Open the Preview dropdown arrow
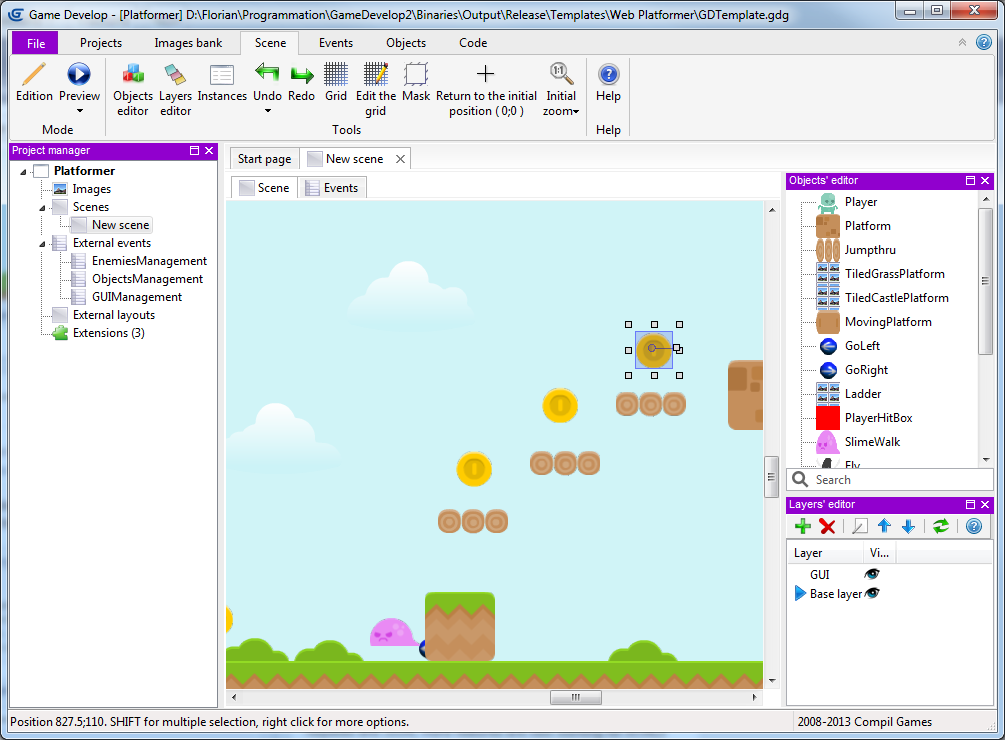Screen dimensions: 1005x740 pos(79,110)
